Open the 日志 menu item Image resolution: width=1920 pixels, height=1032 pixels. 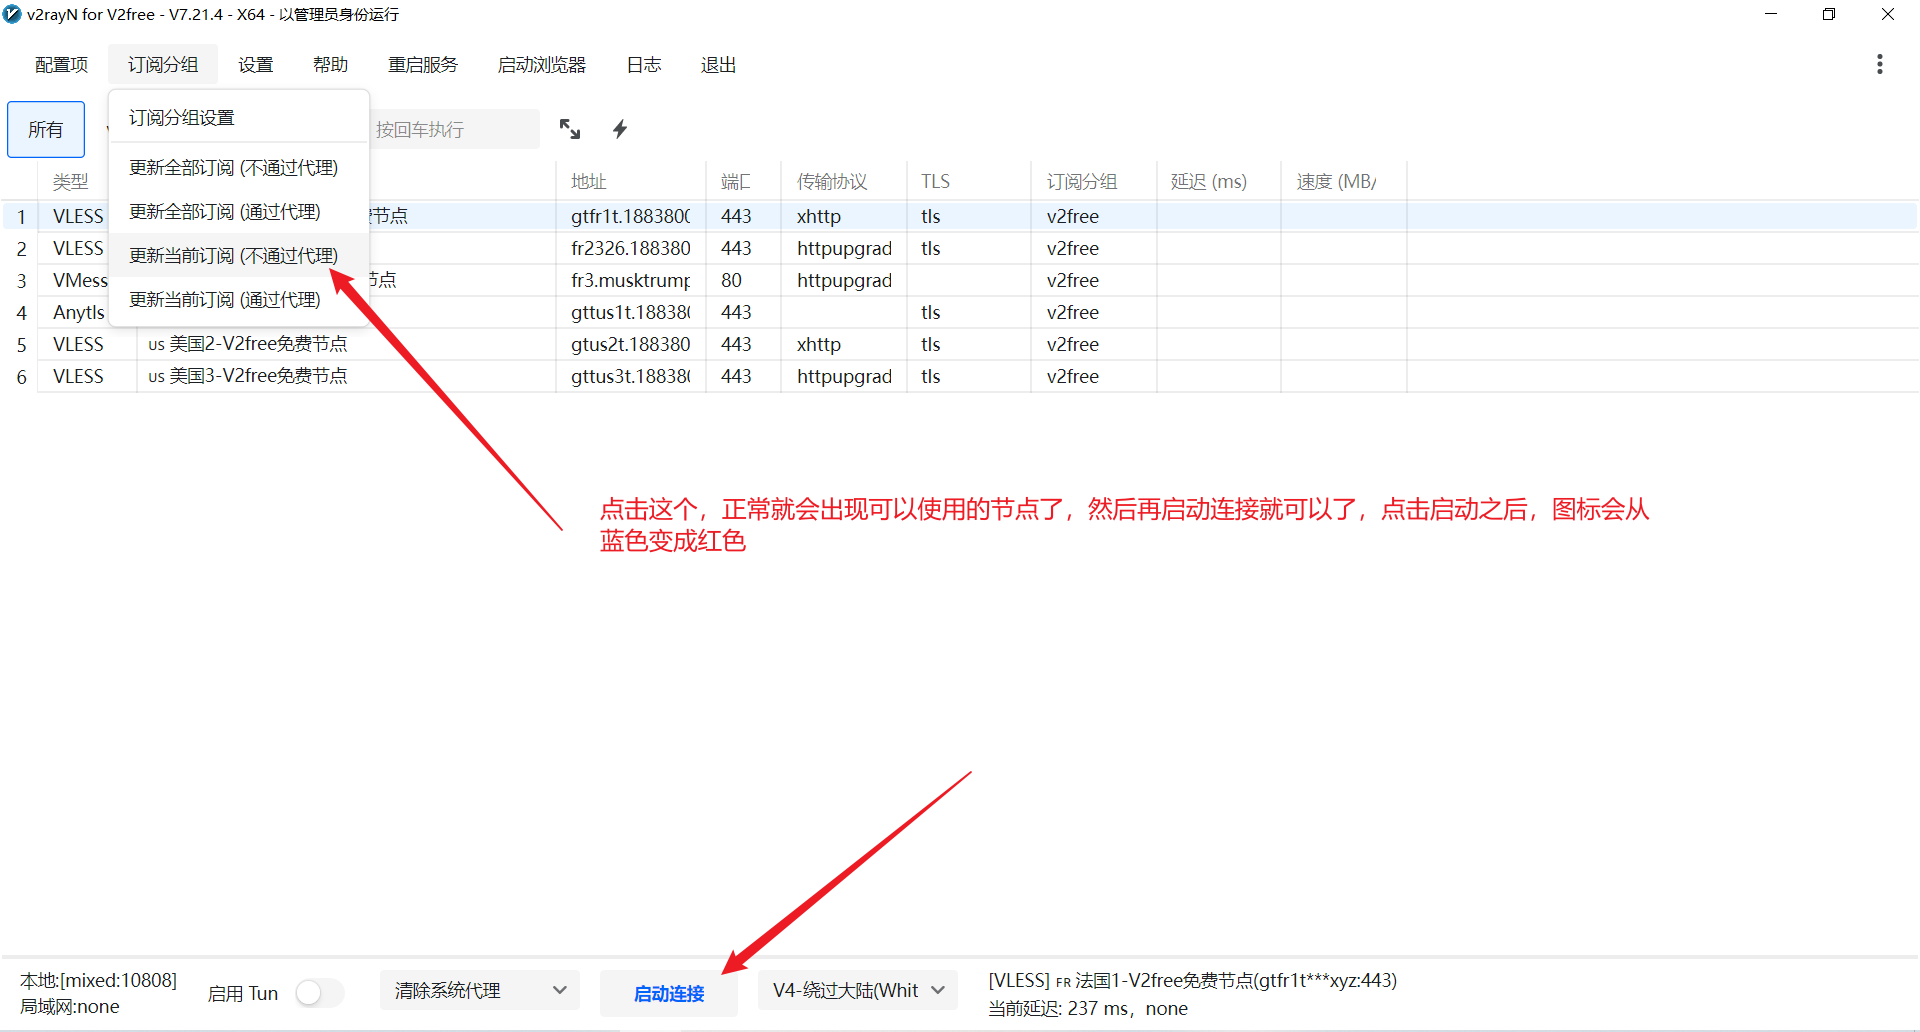644,65
